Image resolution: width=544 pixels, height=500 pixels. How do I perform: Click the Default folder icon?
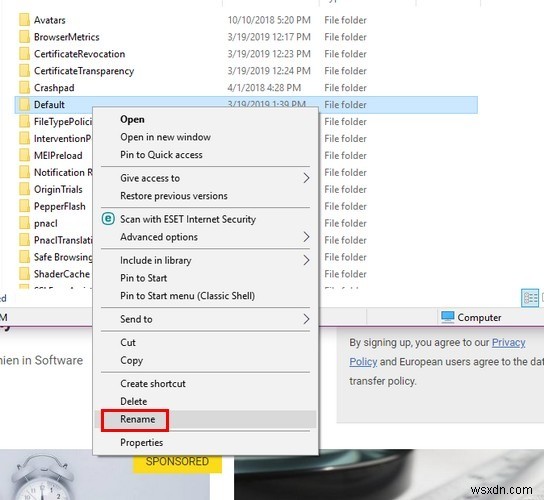click(24, 105)
